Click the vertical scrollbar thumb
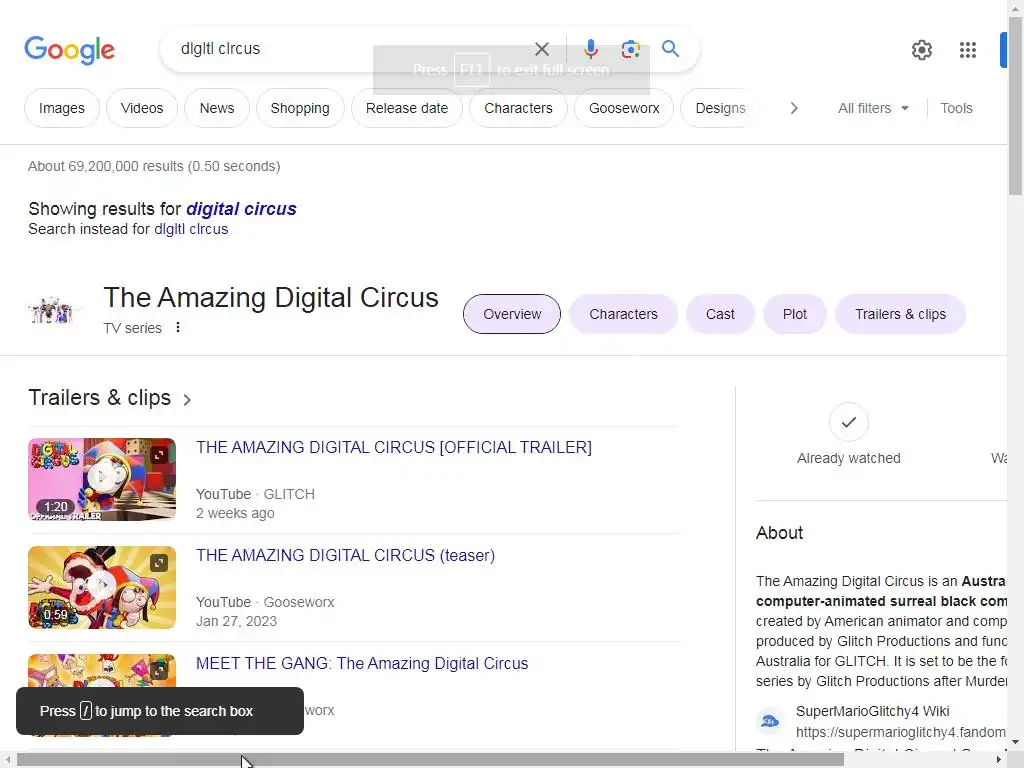Viewport: 1024px width, 768px height. (x=1015, y=104)
